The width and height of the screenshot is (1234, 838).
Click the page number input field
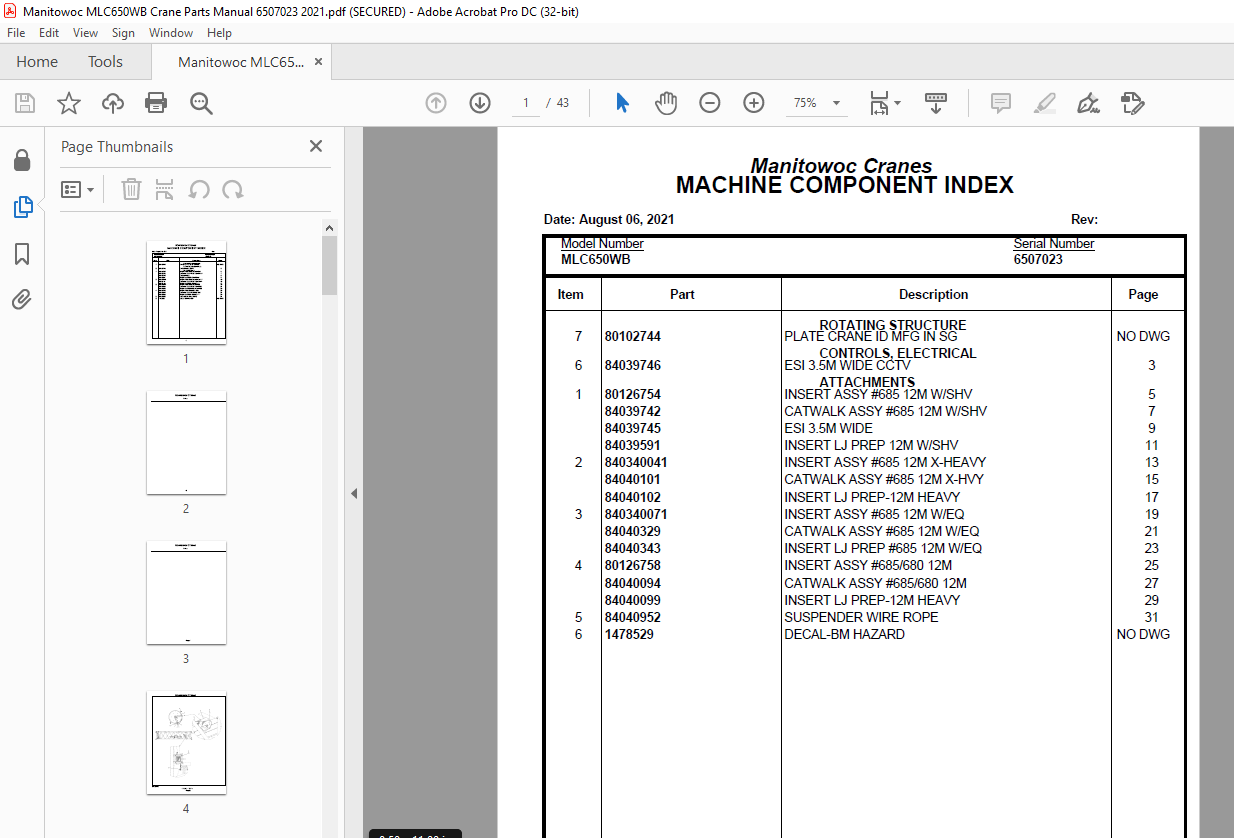(525, 103)
